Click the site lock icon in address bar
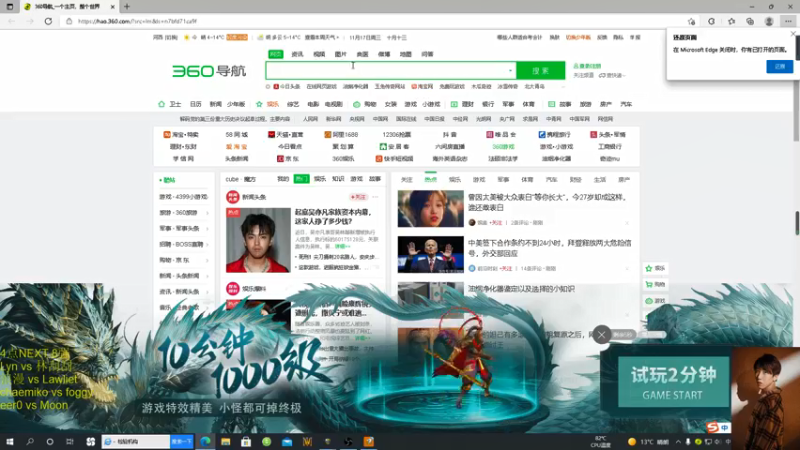800x450 pixels. [69, 21]
